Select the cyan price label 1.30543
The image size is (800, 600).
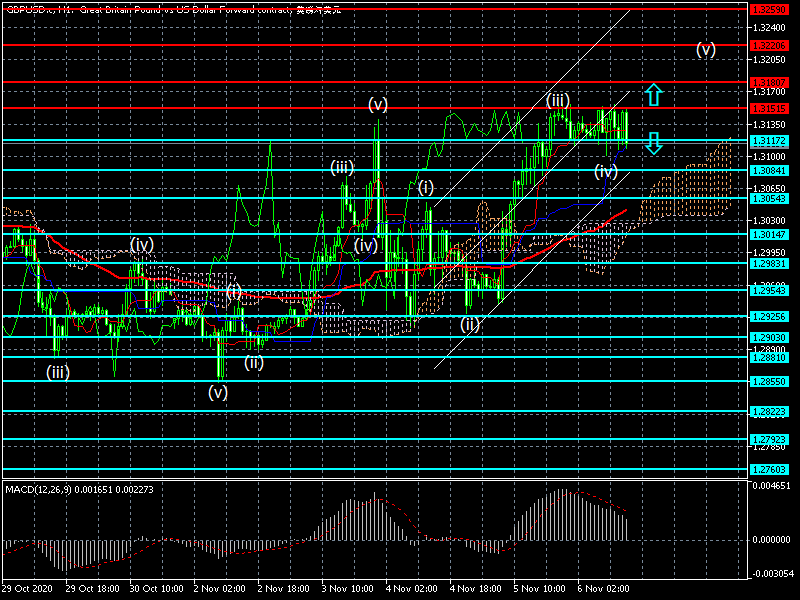pyautogui.click(x=769, y=198)
